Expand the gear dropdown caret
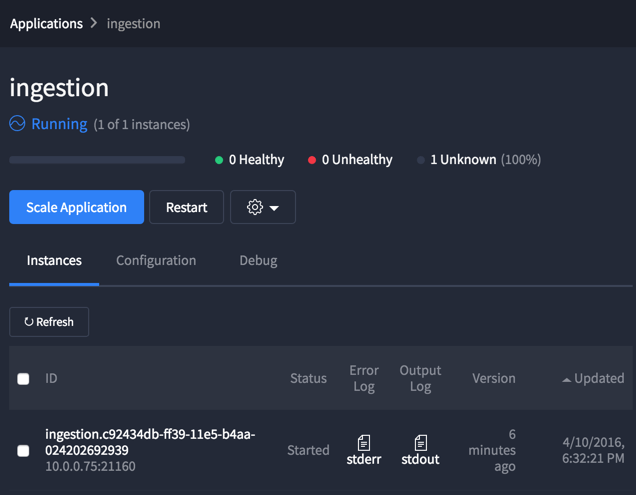 274,208
